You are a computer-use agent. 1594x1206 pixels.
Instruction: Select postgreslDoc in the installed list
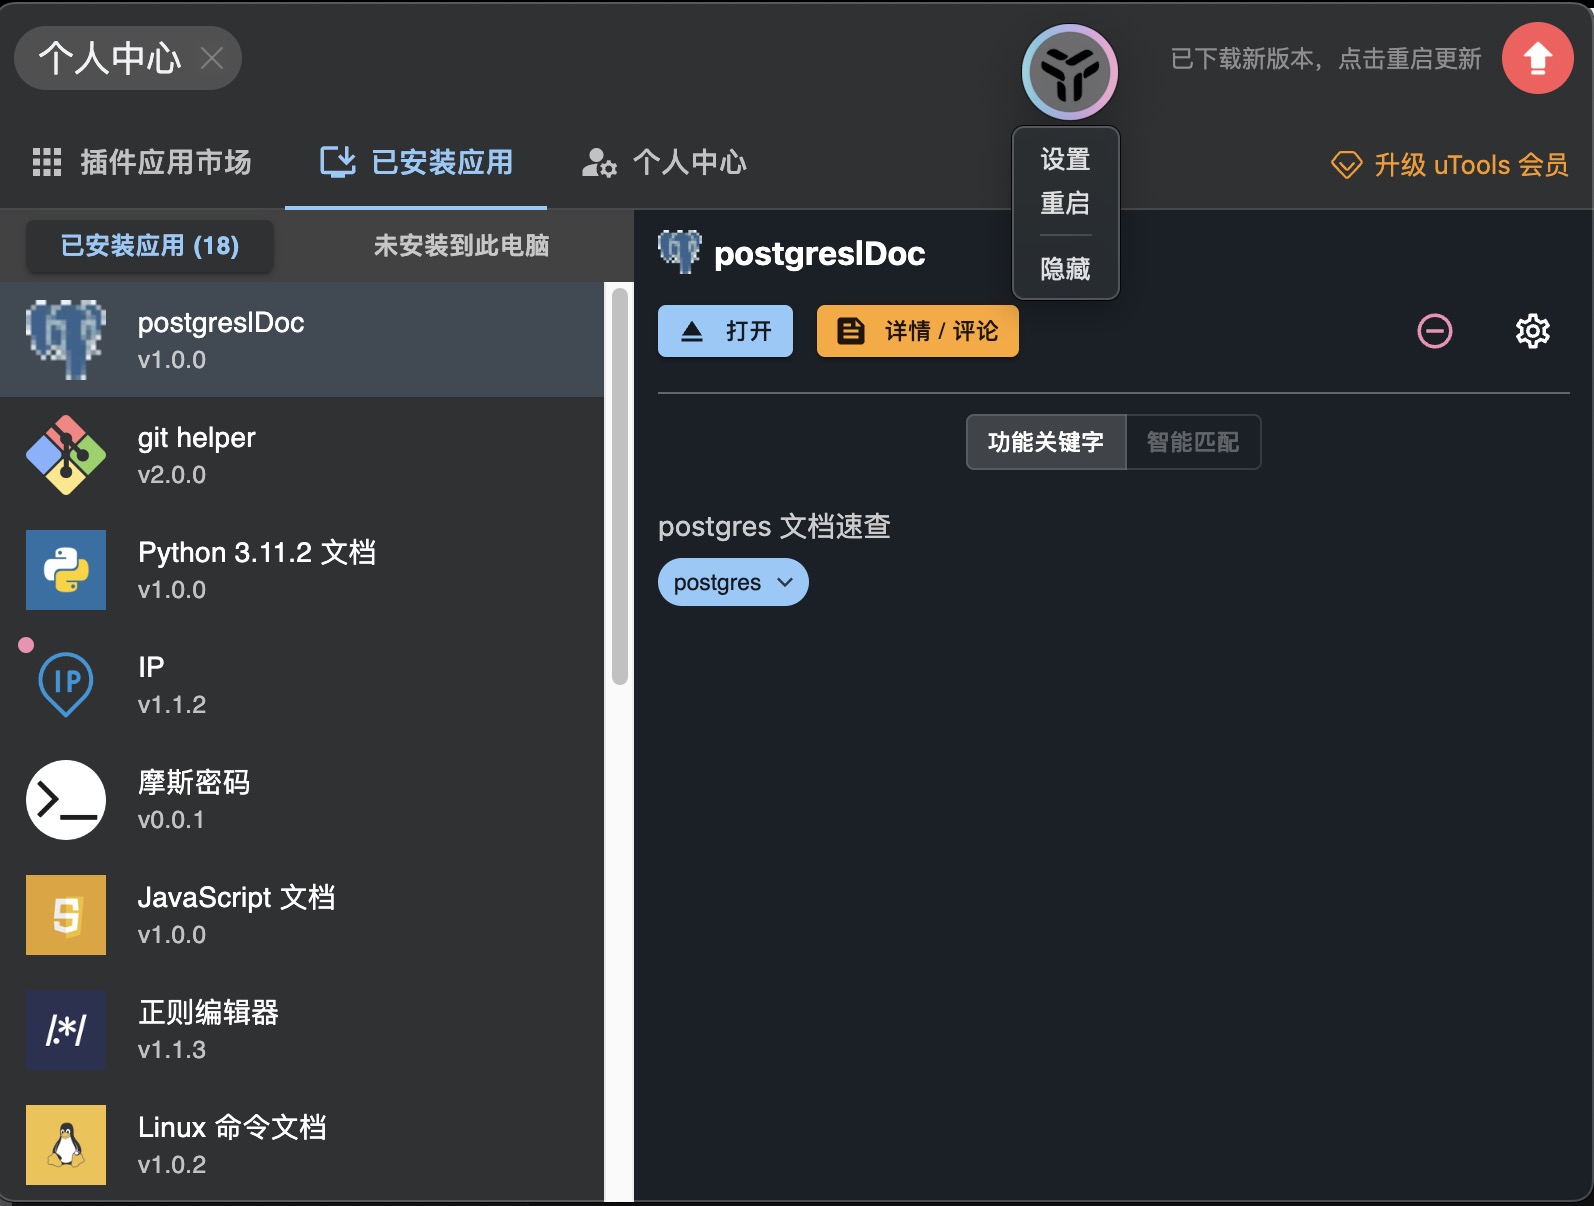[x=302, y=340]
